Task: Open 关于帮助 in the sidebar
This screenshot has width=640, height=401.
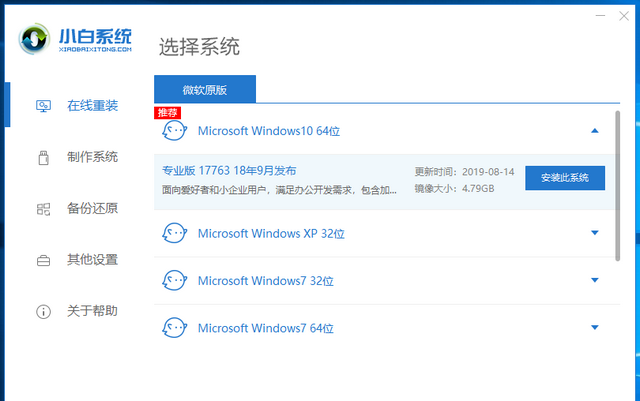Action: [92, 311]
